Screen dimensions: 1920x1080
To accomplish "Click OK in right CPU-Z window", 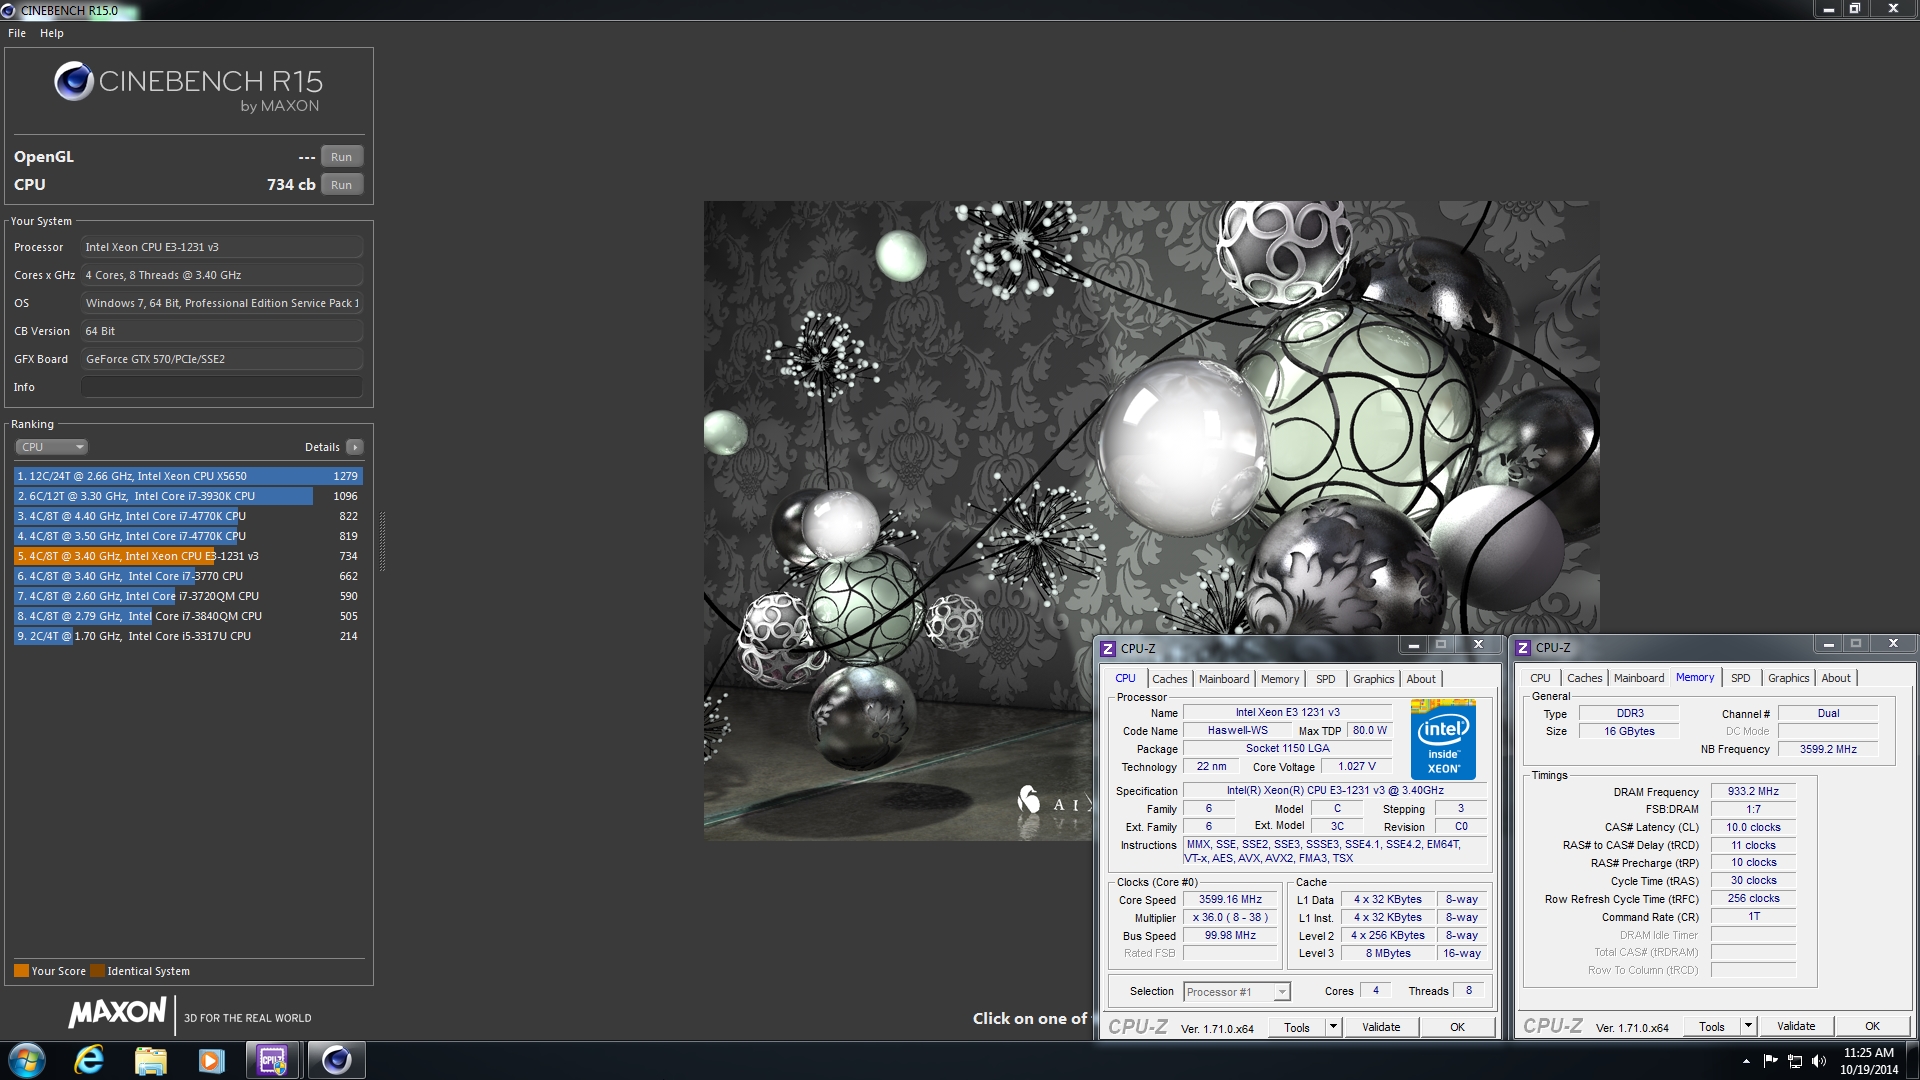I will coord(1873,1026).
